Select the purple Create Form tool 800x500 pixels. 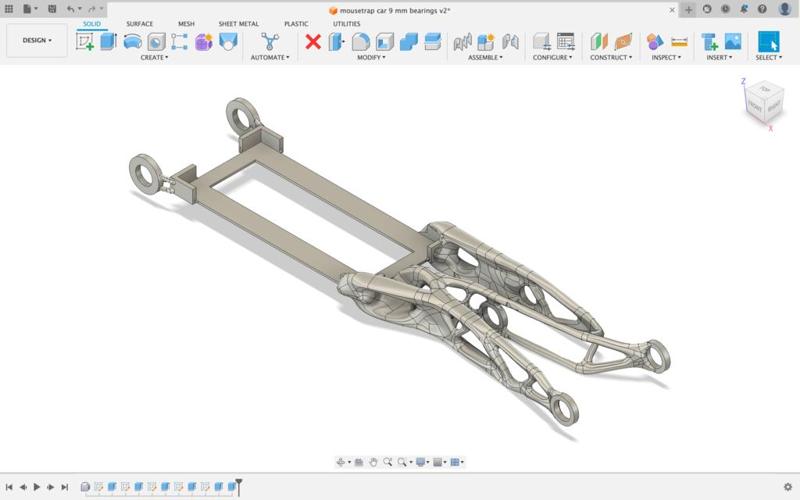point(203,42)
